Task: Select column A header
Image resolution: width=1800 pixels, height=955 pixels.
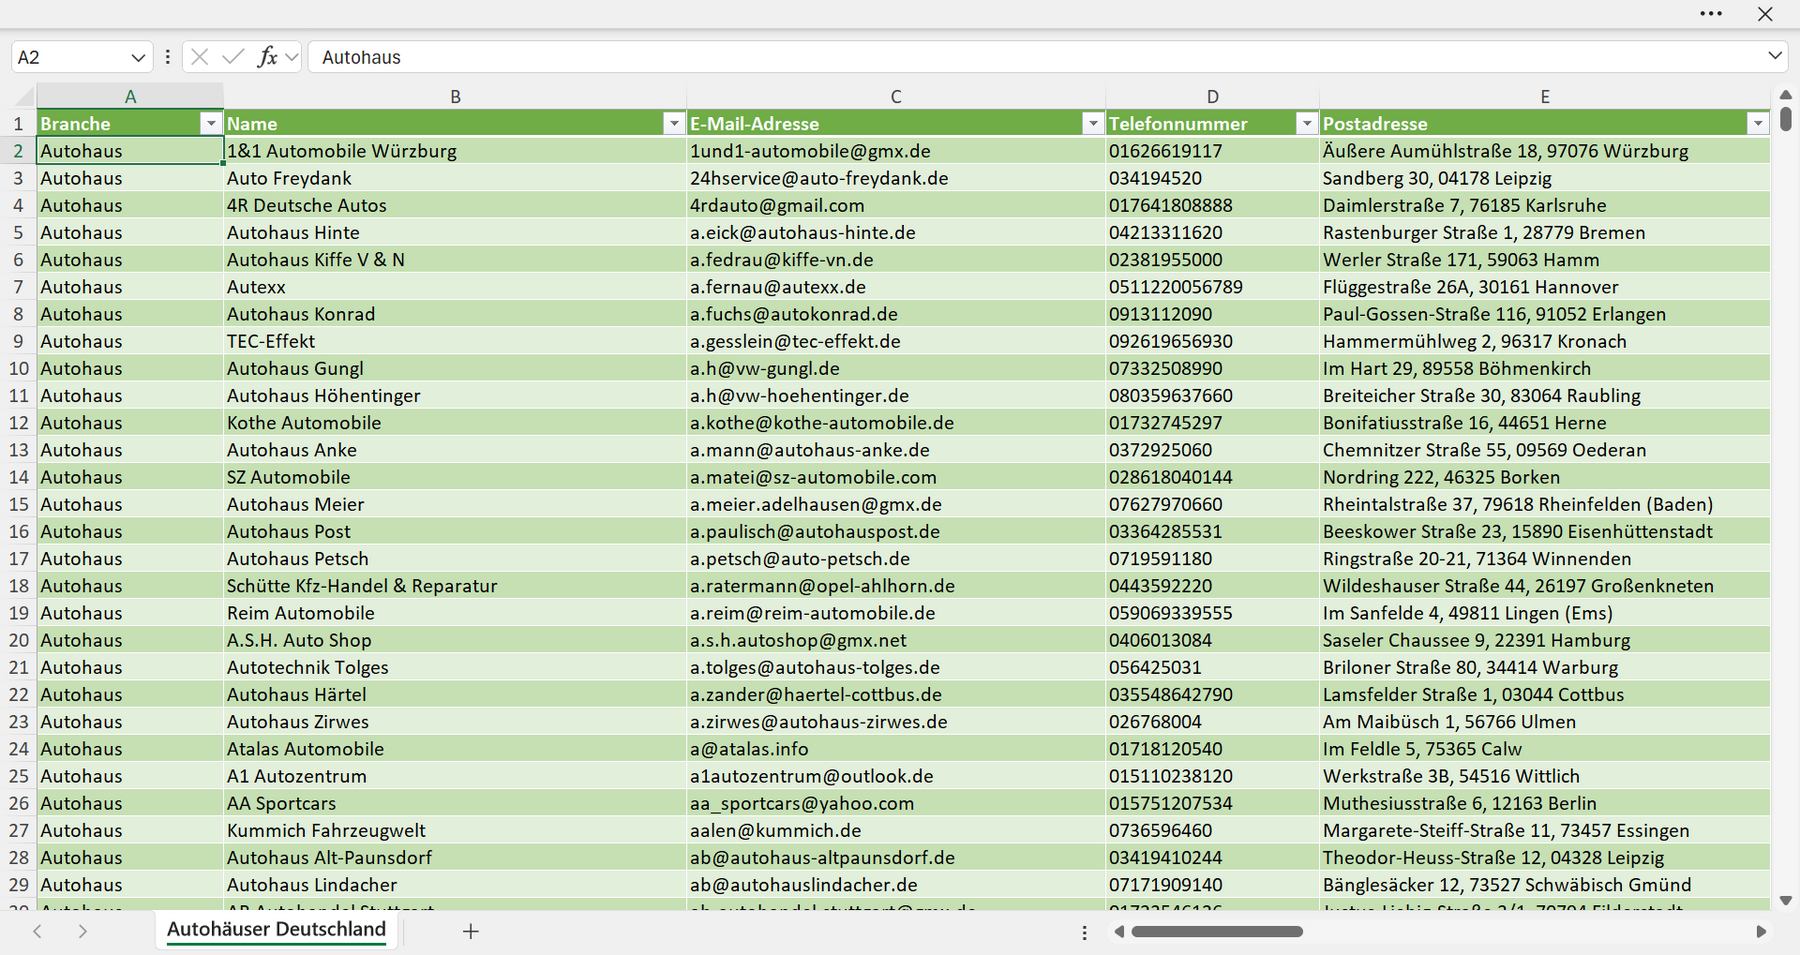Action: pos(130,97)
